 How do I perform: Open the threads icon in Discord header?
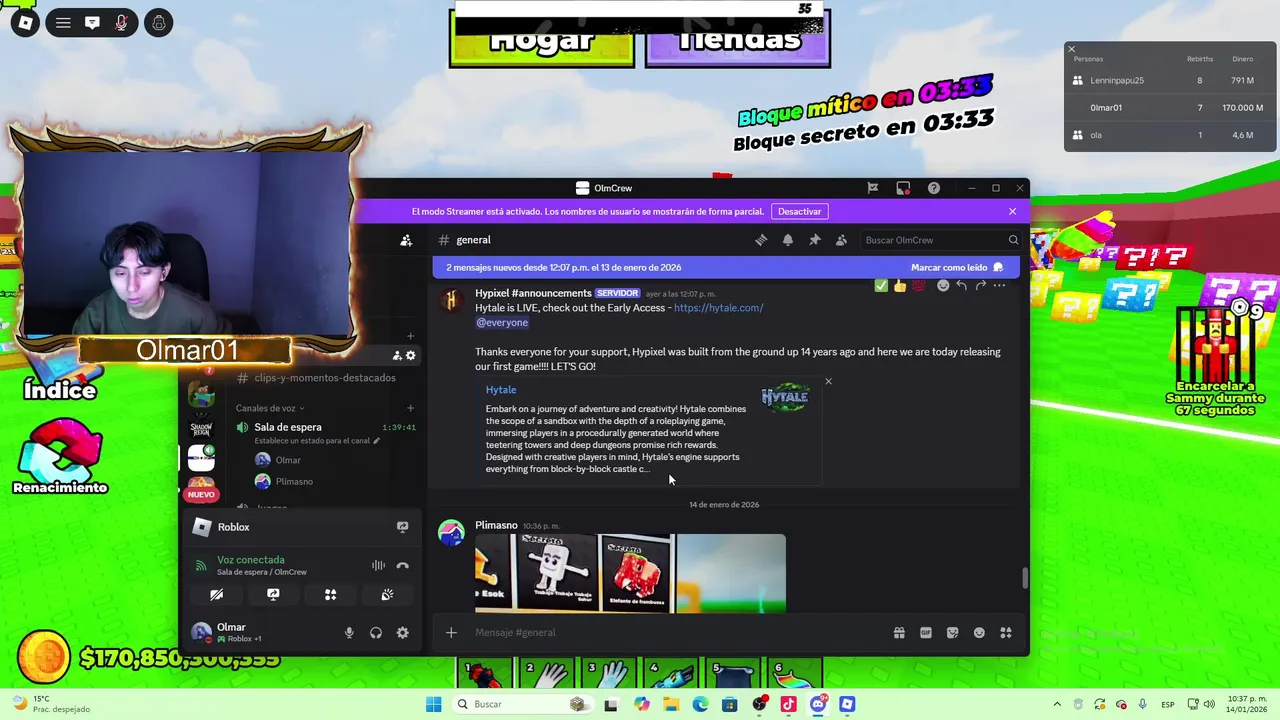[x=761, y=240]
